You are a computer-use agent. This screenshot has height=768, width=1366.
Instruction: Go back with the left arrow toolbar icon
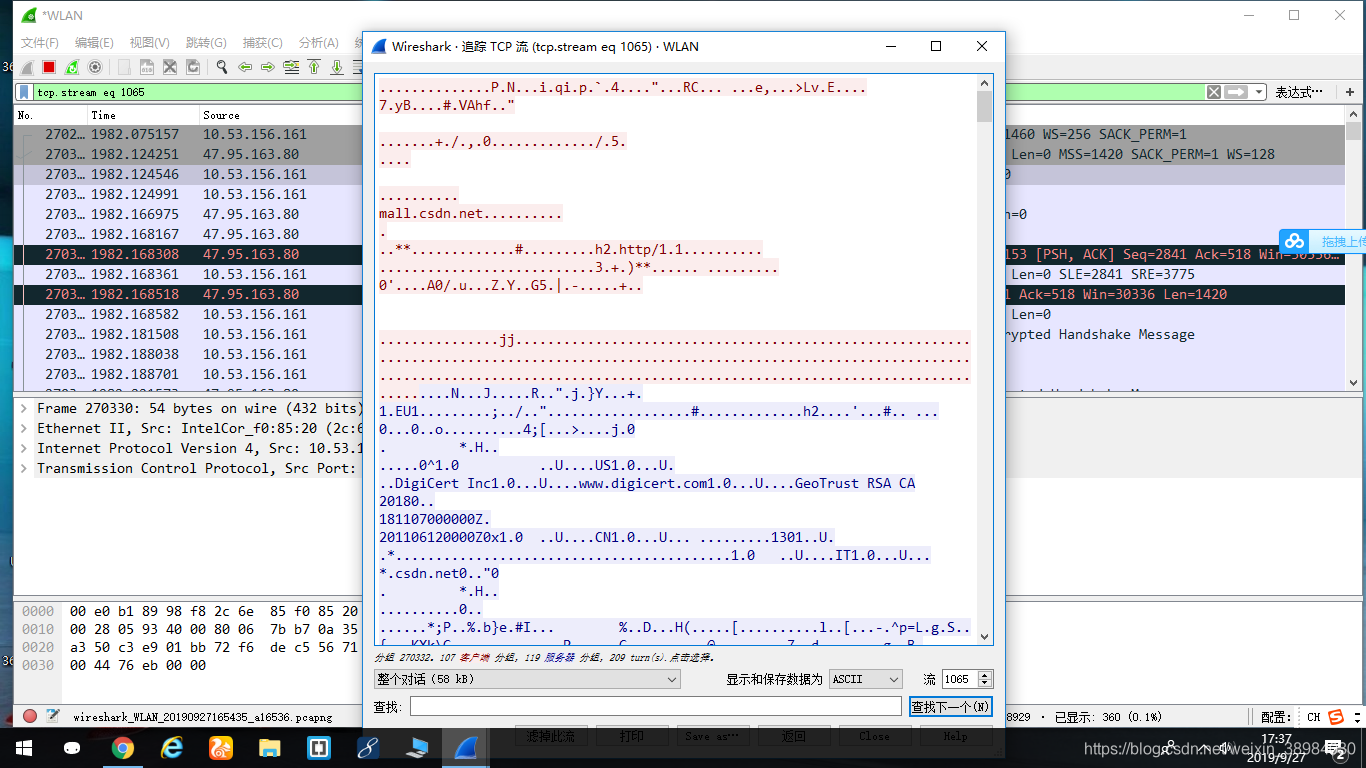pyautogui.click(x=245, y=67)
